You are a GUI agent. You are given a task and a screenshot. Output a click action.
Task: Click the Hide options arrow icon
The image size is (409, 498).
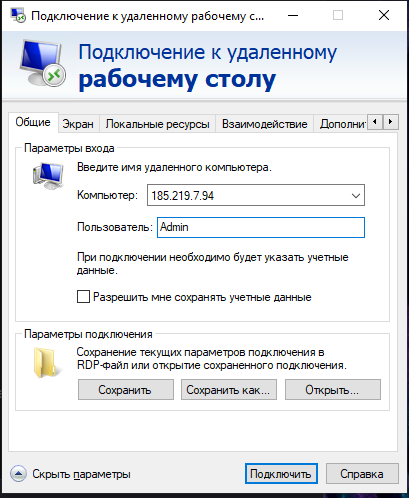tap(18, 474)
